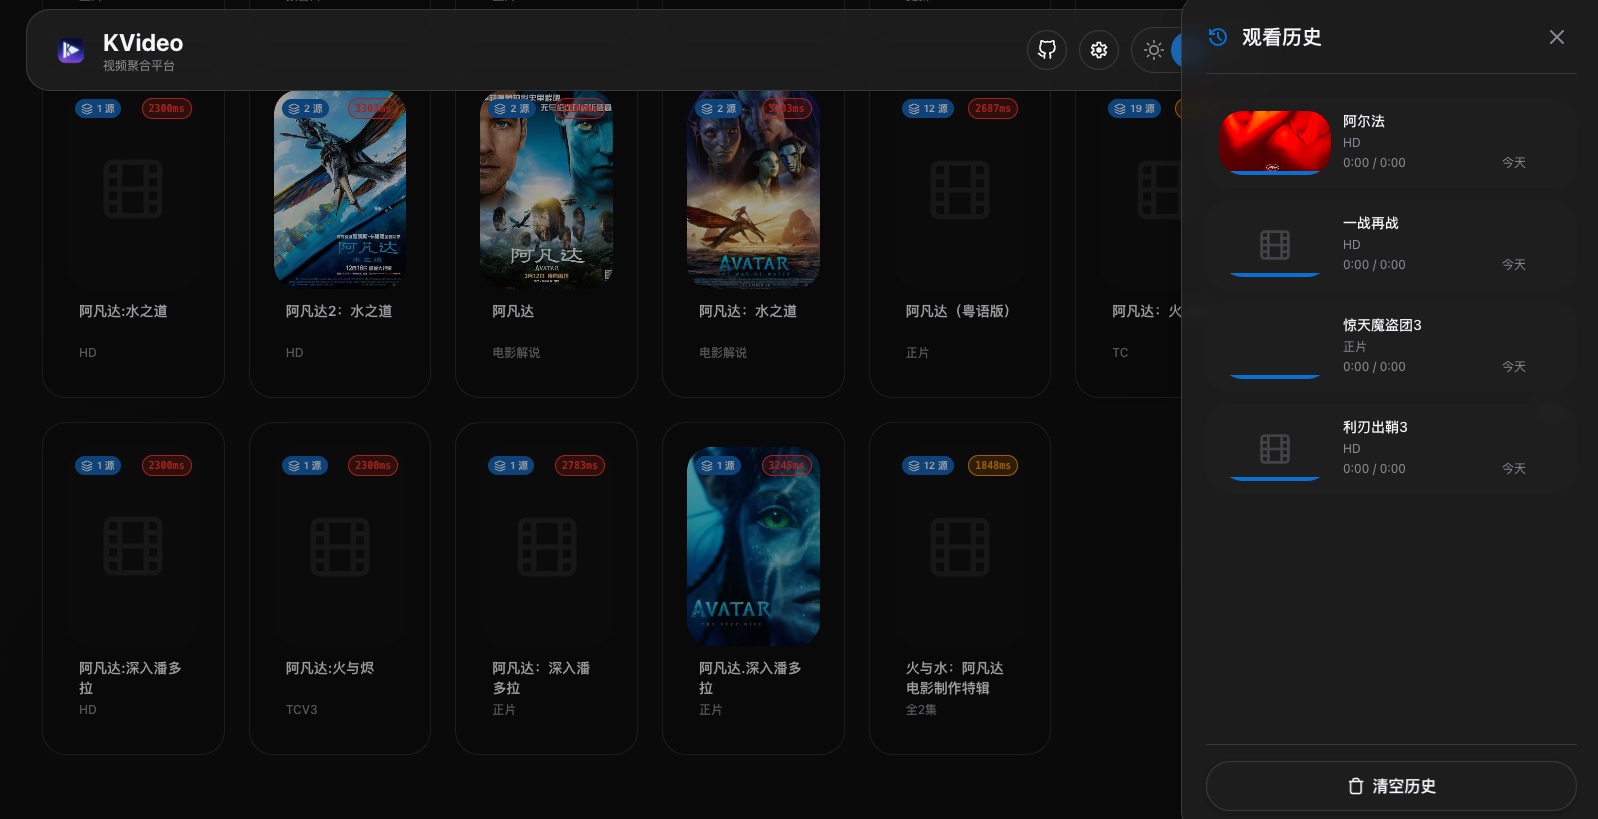1598x819 pixels.
Task: Click film placeholder icon for 一战再战
Action: pyautogui.click(x=1275, y=245)
